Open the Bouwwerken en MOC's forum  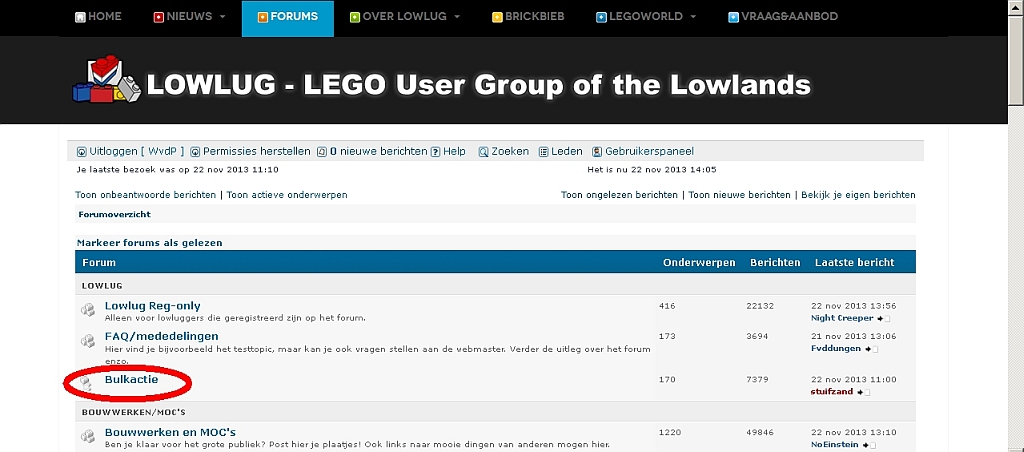click(170, 432)
